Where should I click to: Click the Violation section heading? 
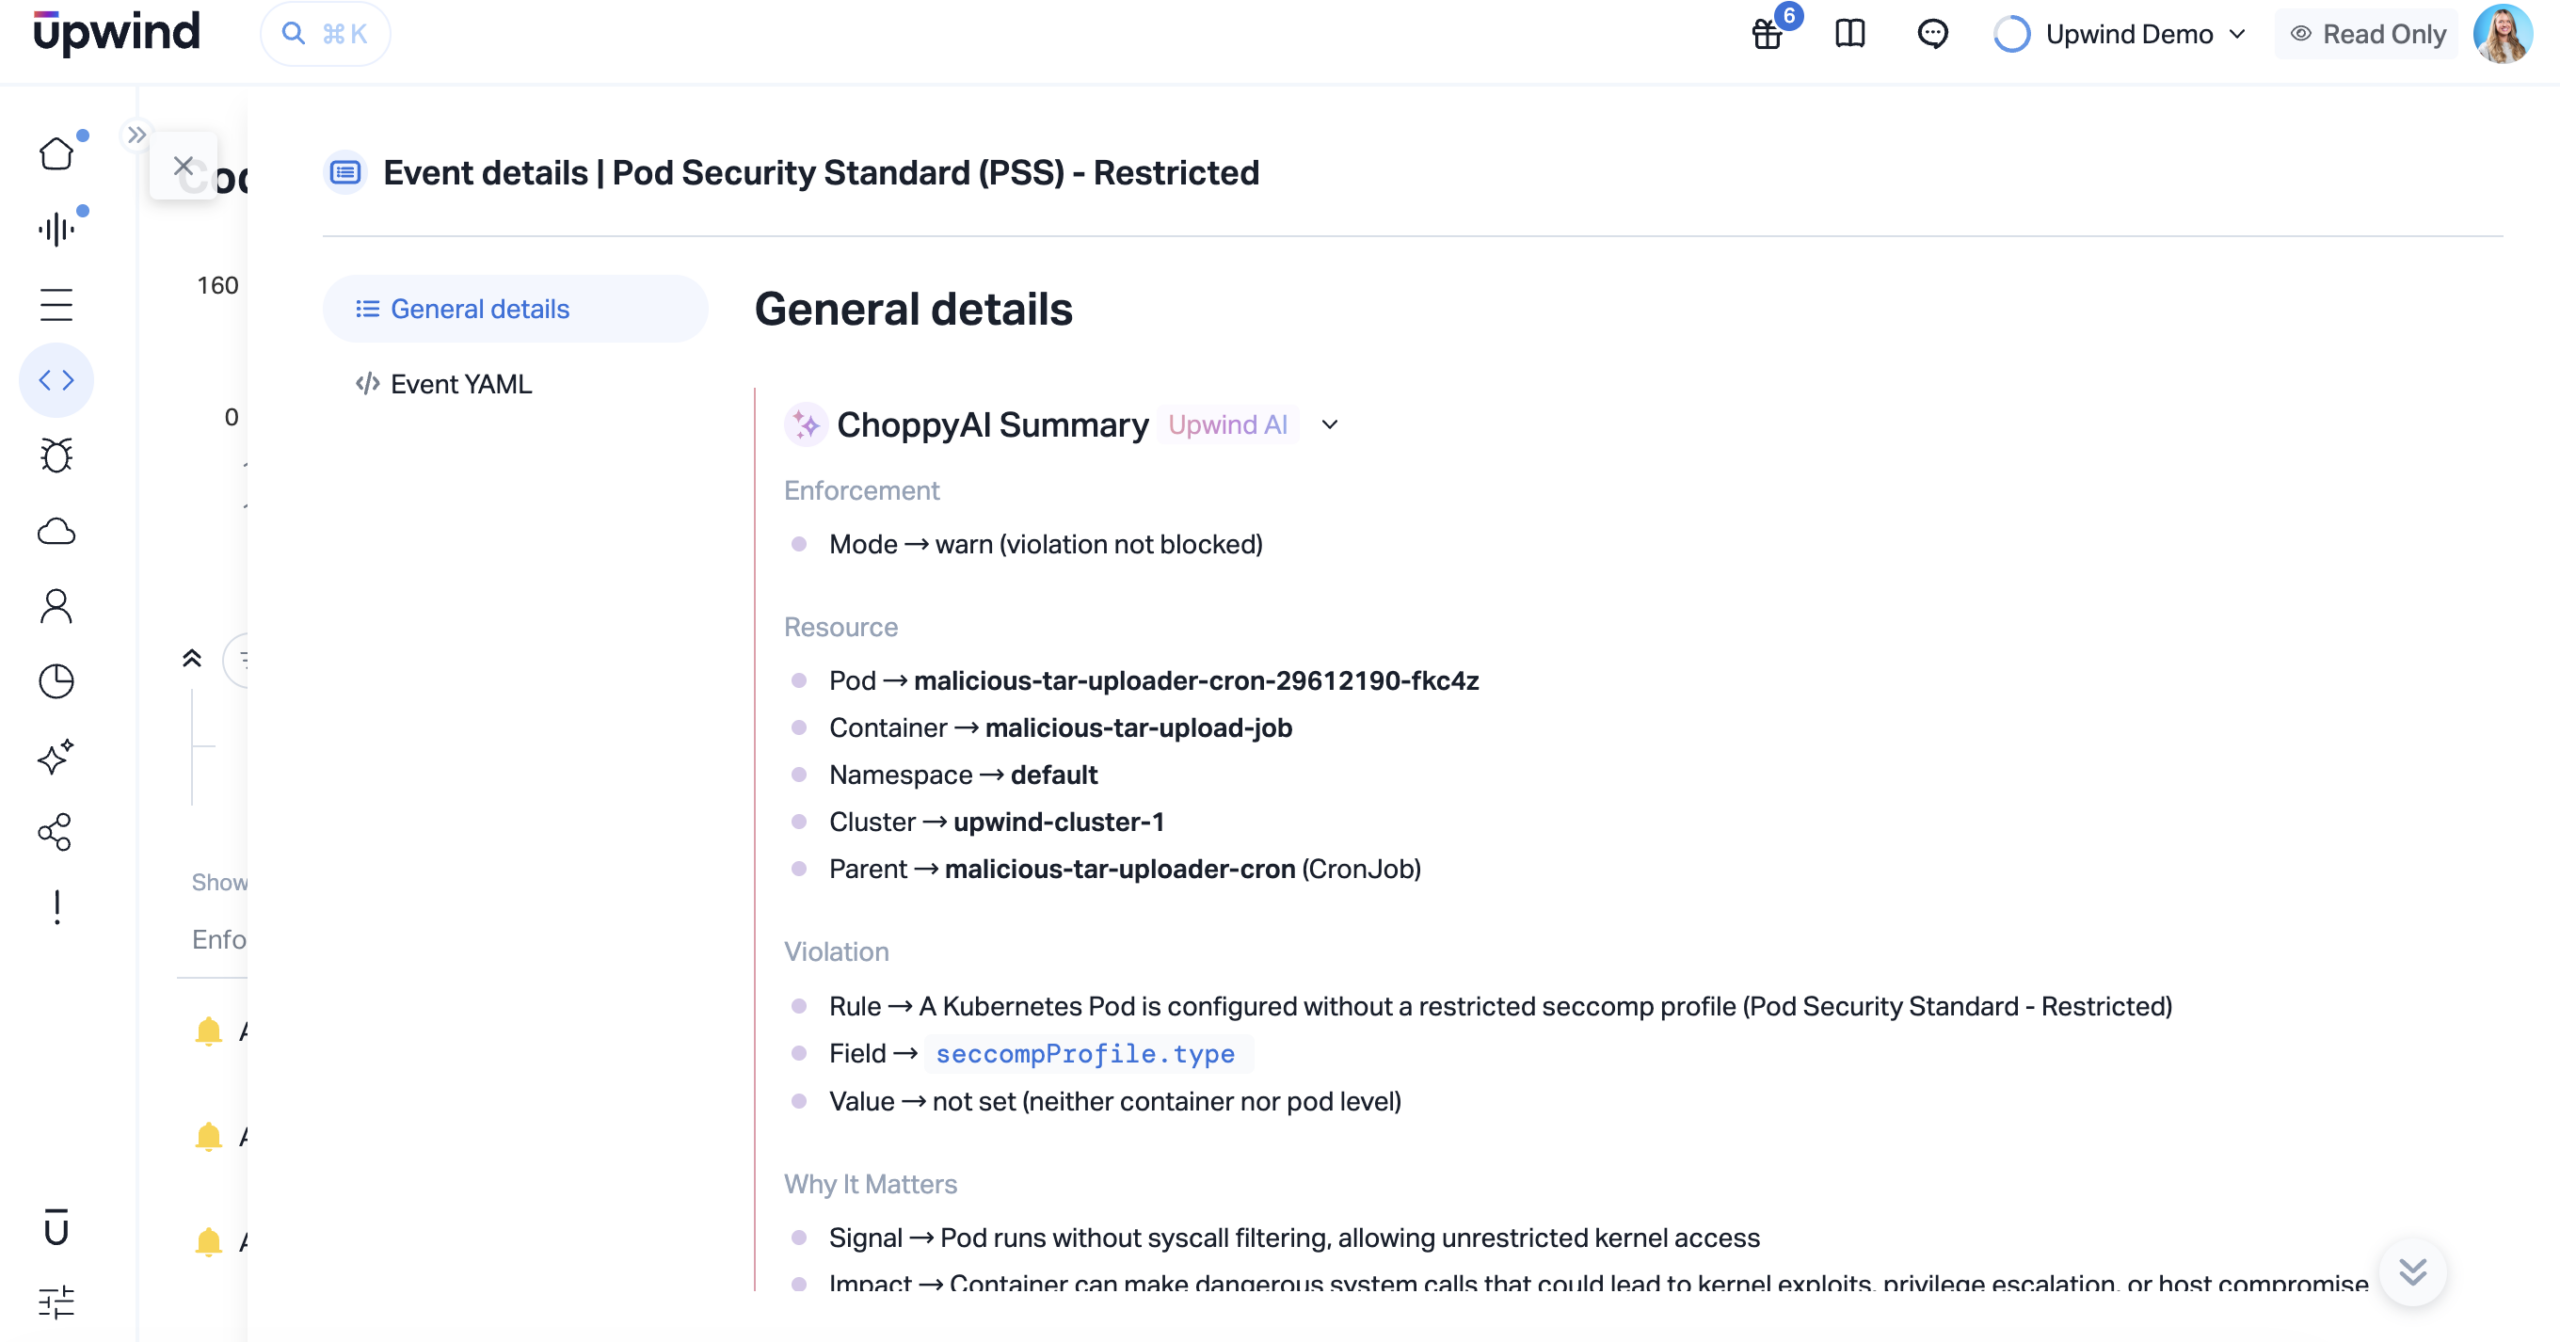(836, 952)
